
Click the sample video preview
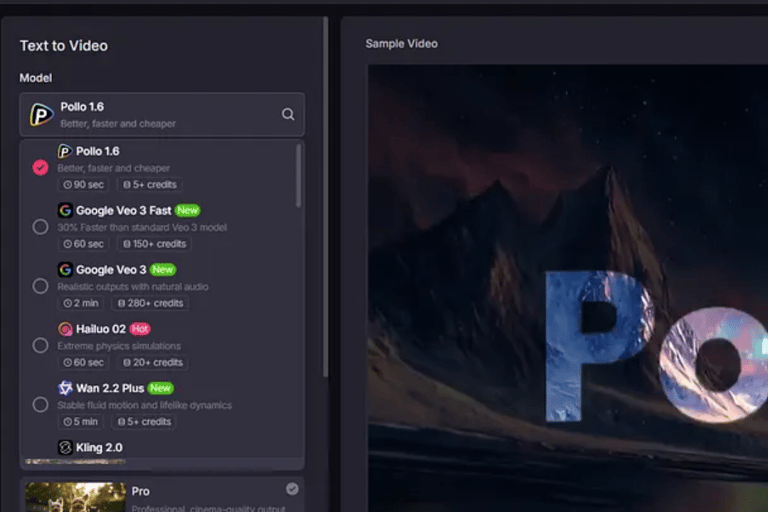point(568,288)
